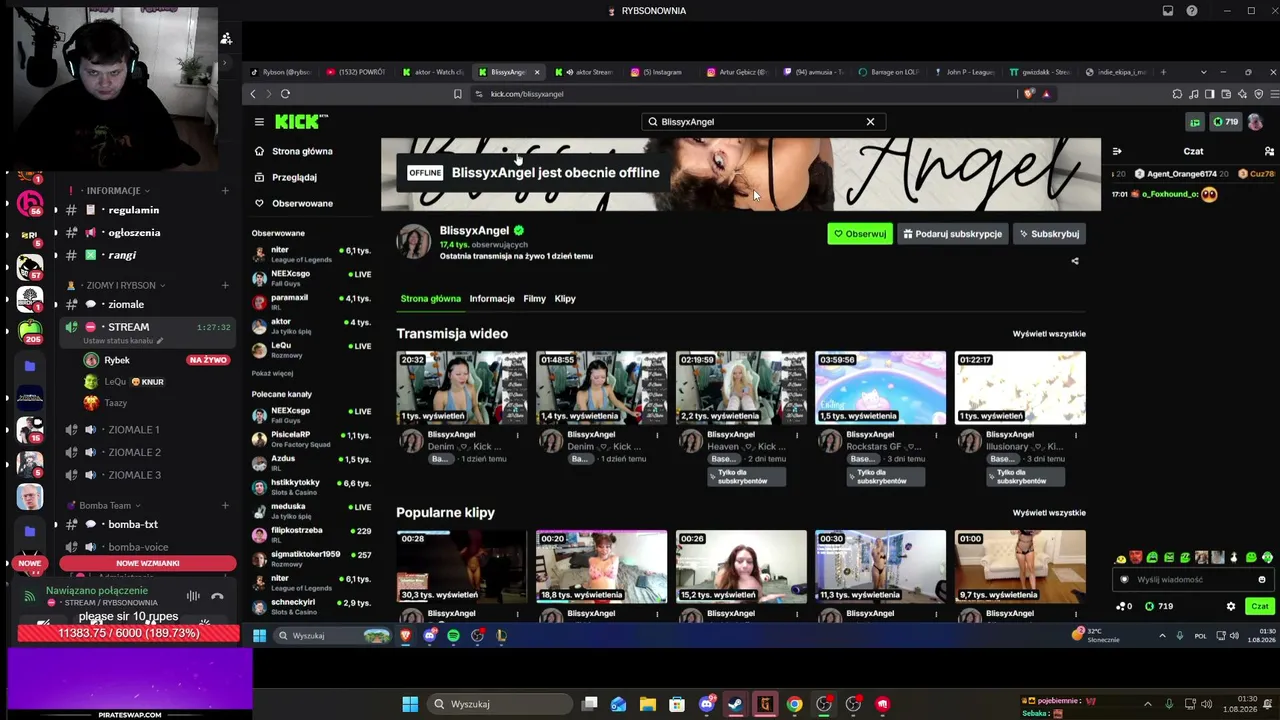Open the Kick hamburger menu
The width and height of the screenshot is (1280, 720).
pos(259,122)
